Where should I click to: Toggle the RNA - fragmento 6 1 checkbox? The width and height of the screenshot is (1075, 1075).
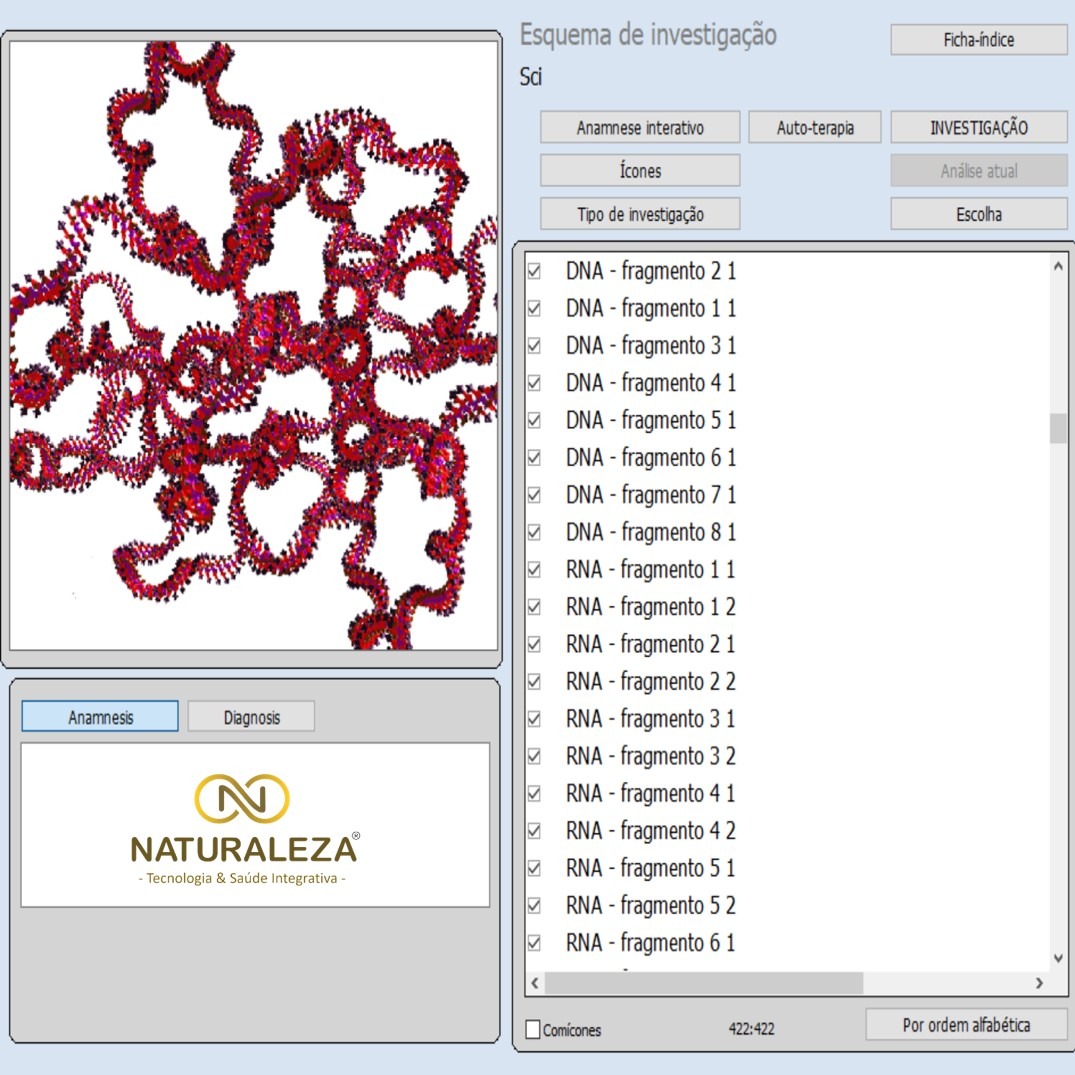[534, 943]
